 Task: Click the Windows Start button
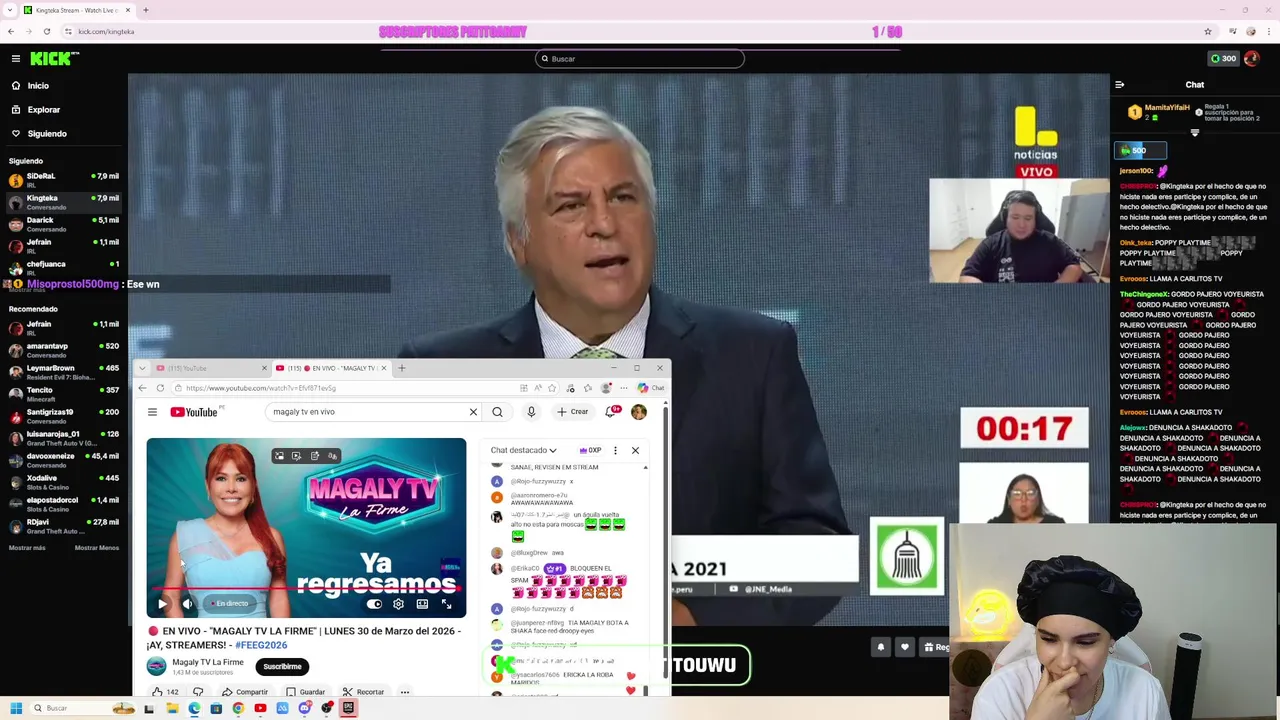[x=16, y=708]
